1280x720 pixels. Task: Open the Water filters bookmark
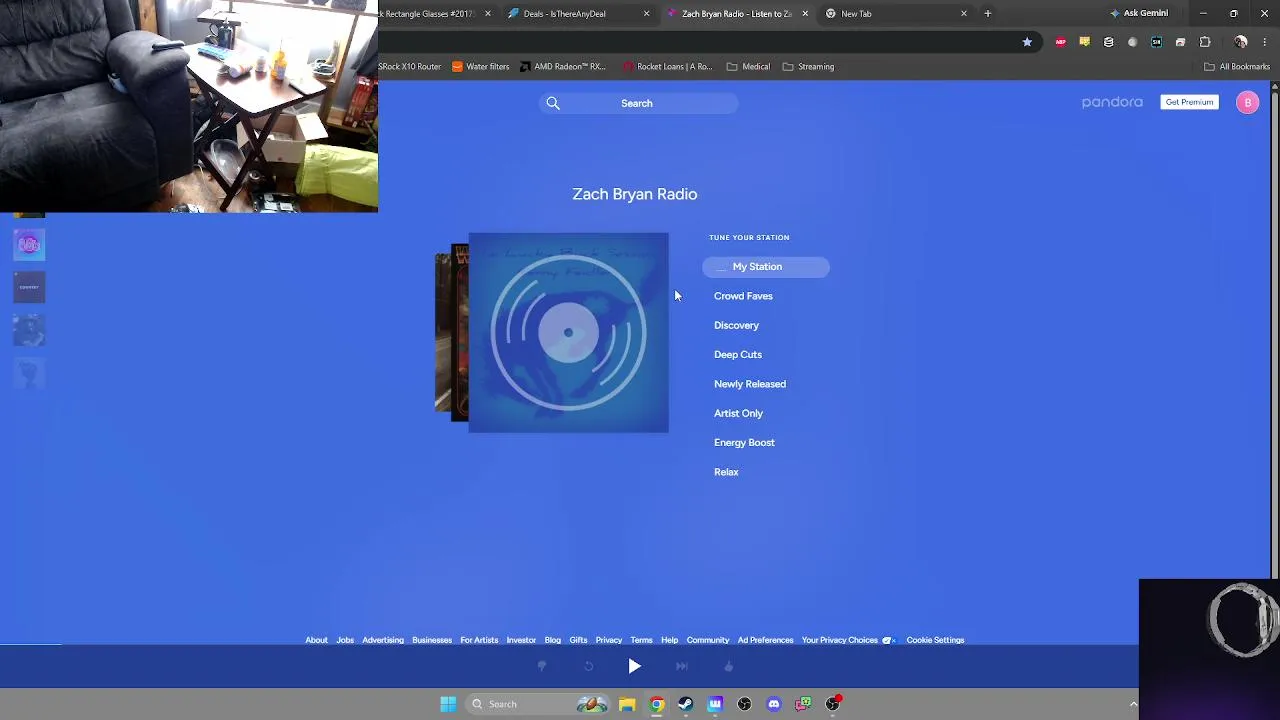click(481, 67)
